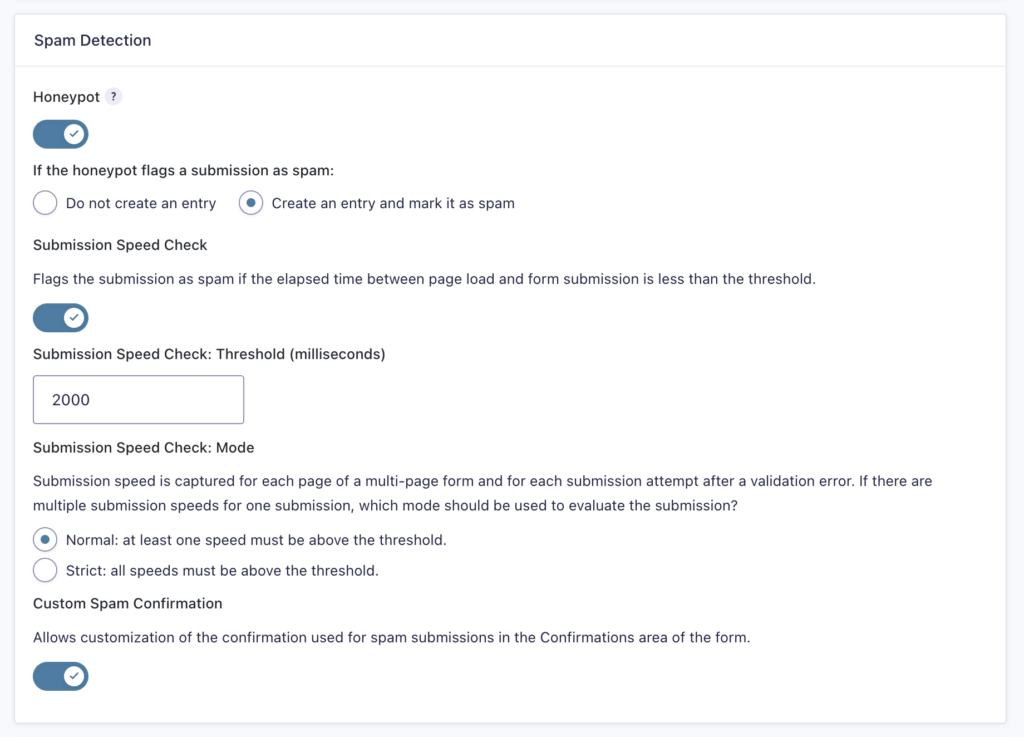The image size is (1024, 737).
Task: Click the Custom Spam Confirmation label
Action: 127,603
